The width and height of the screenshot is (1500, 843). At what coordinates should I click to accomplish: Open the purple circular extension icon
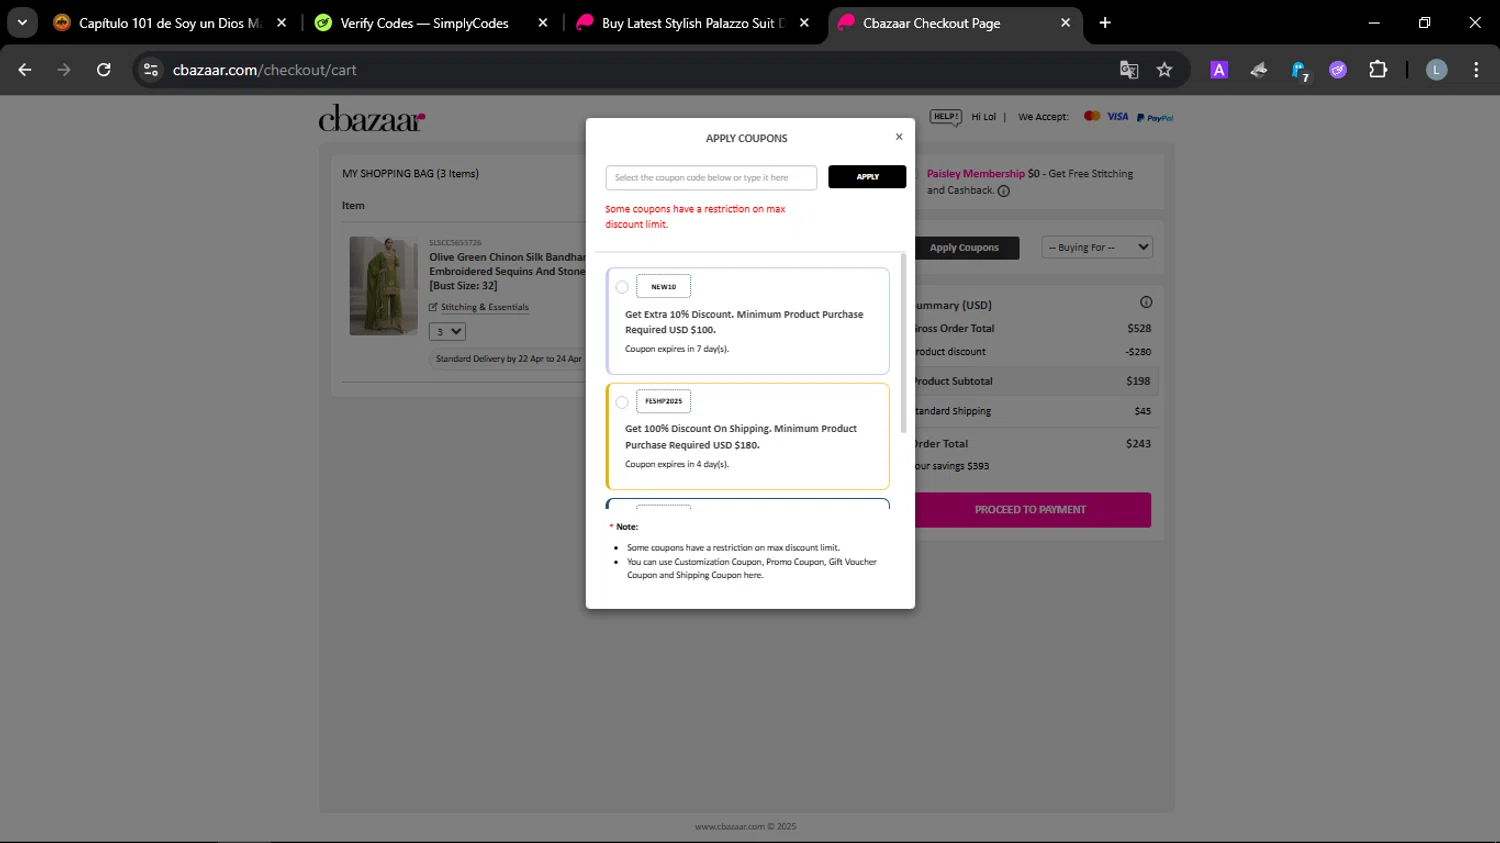coord(1338,69)
